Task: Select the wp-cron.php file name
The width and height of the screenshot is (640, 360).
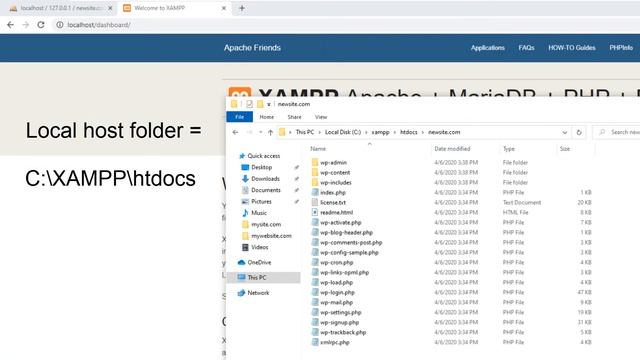Action: pos(337,262)
